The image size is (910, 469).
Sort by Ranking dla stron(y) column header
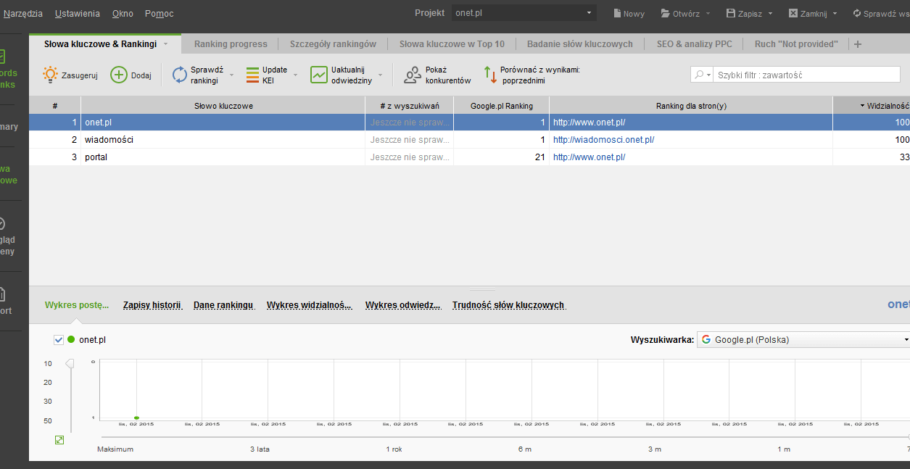tap(691, 106)
